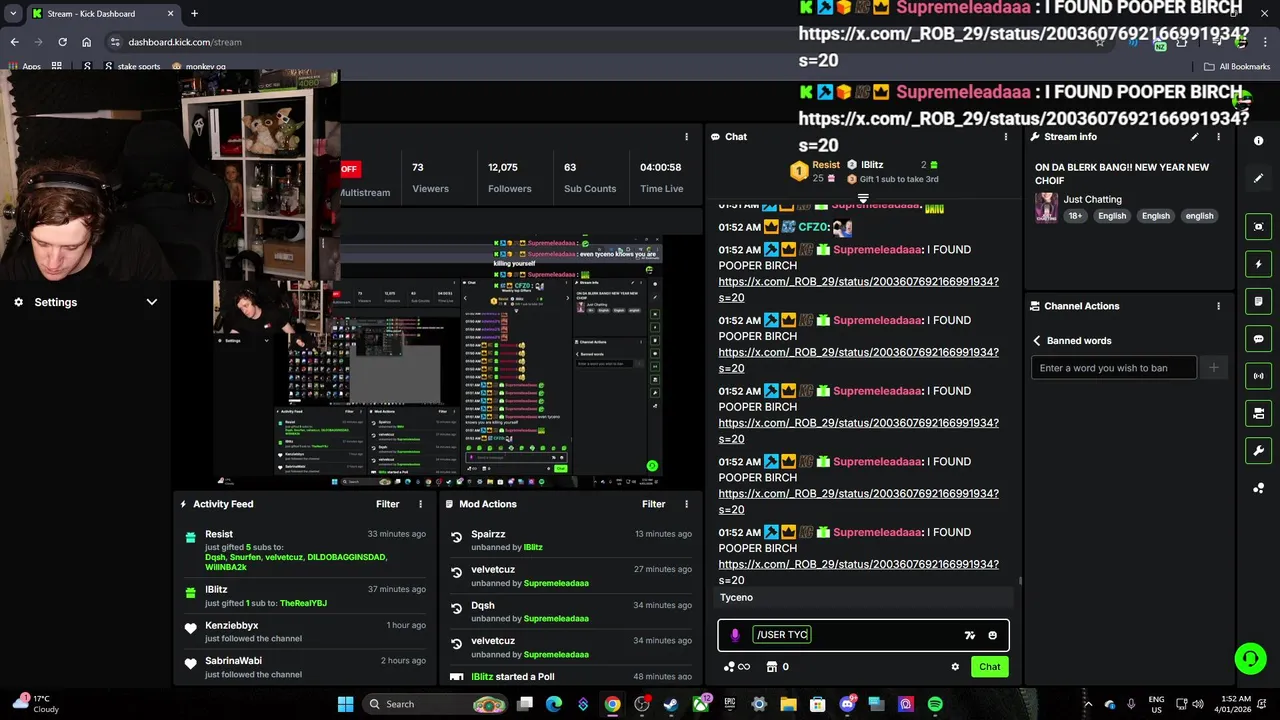
Task: Open Activity Feed three-dot menu
Action: click(420, 504)
